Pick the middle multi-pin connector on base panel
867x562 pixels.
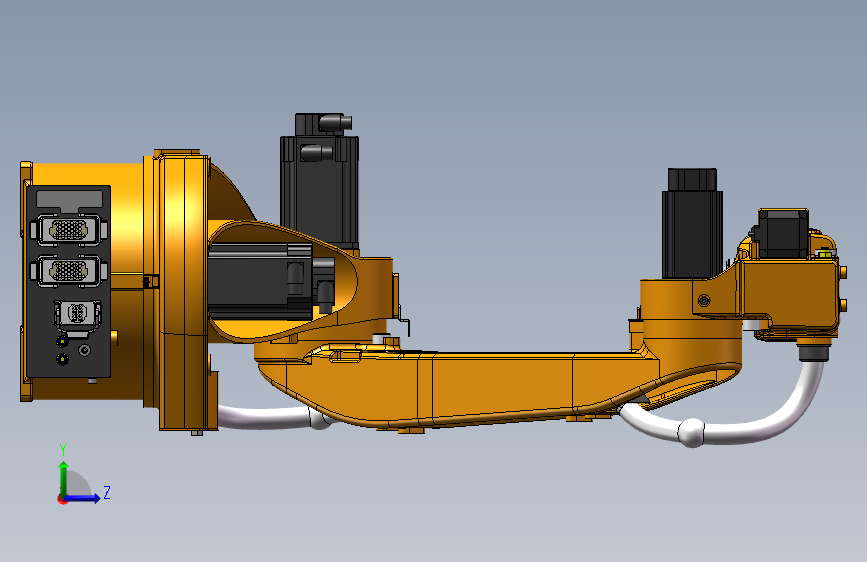[x=69, y=270]
